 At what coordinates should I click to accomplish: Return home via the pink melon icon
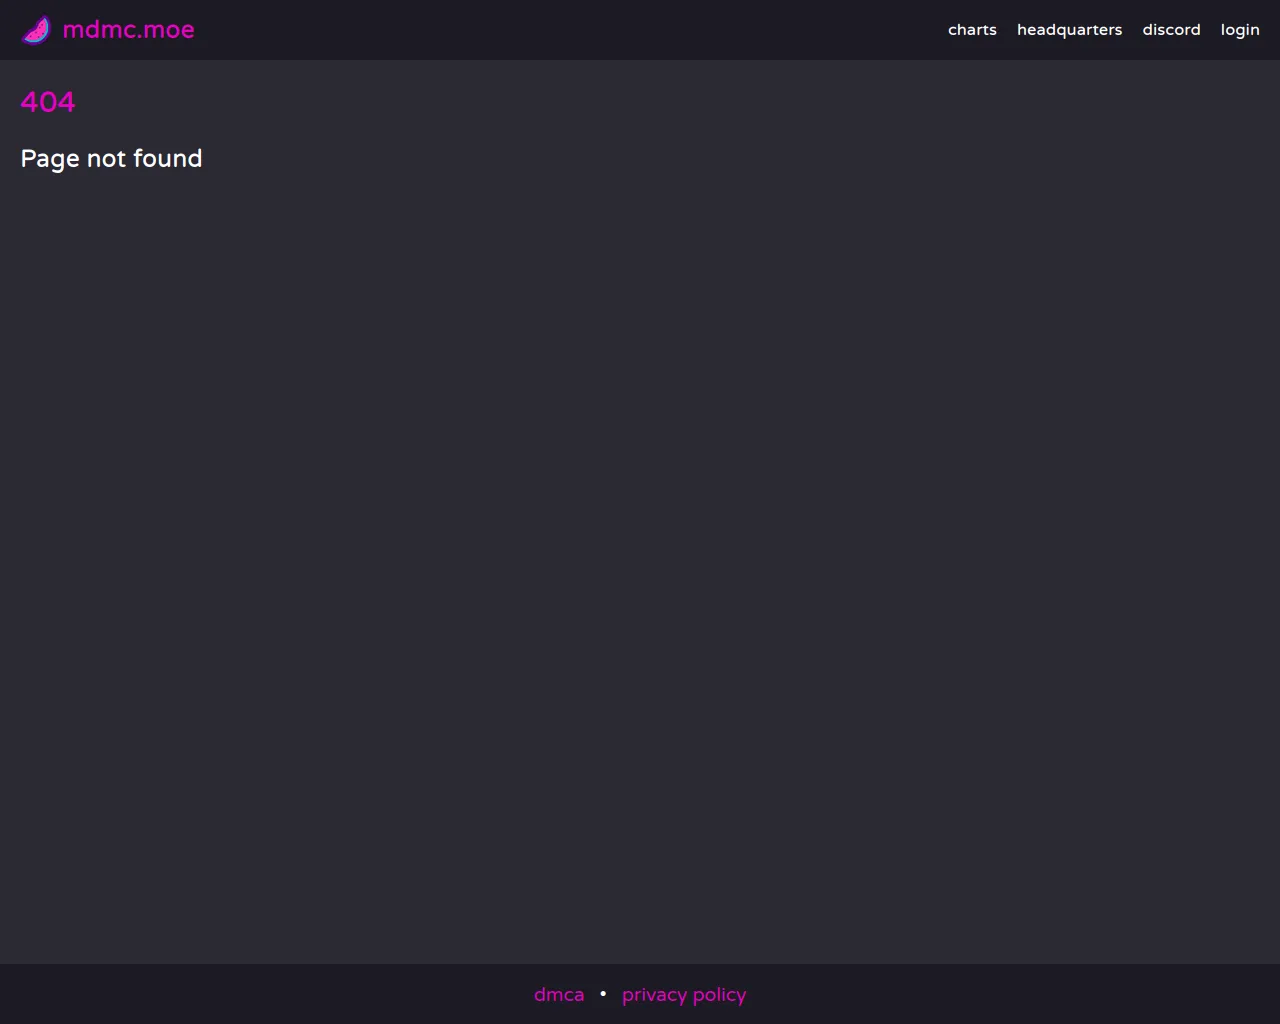point(36,30)
